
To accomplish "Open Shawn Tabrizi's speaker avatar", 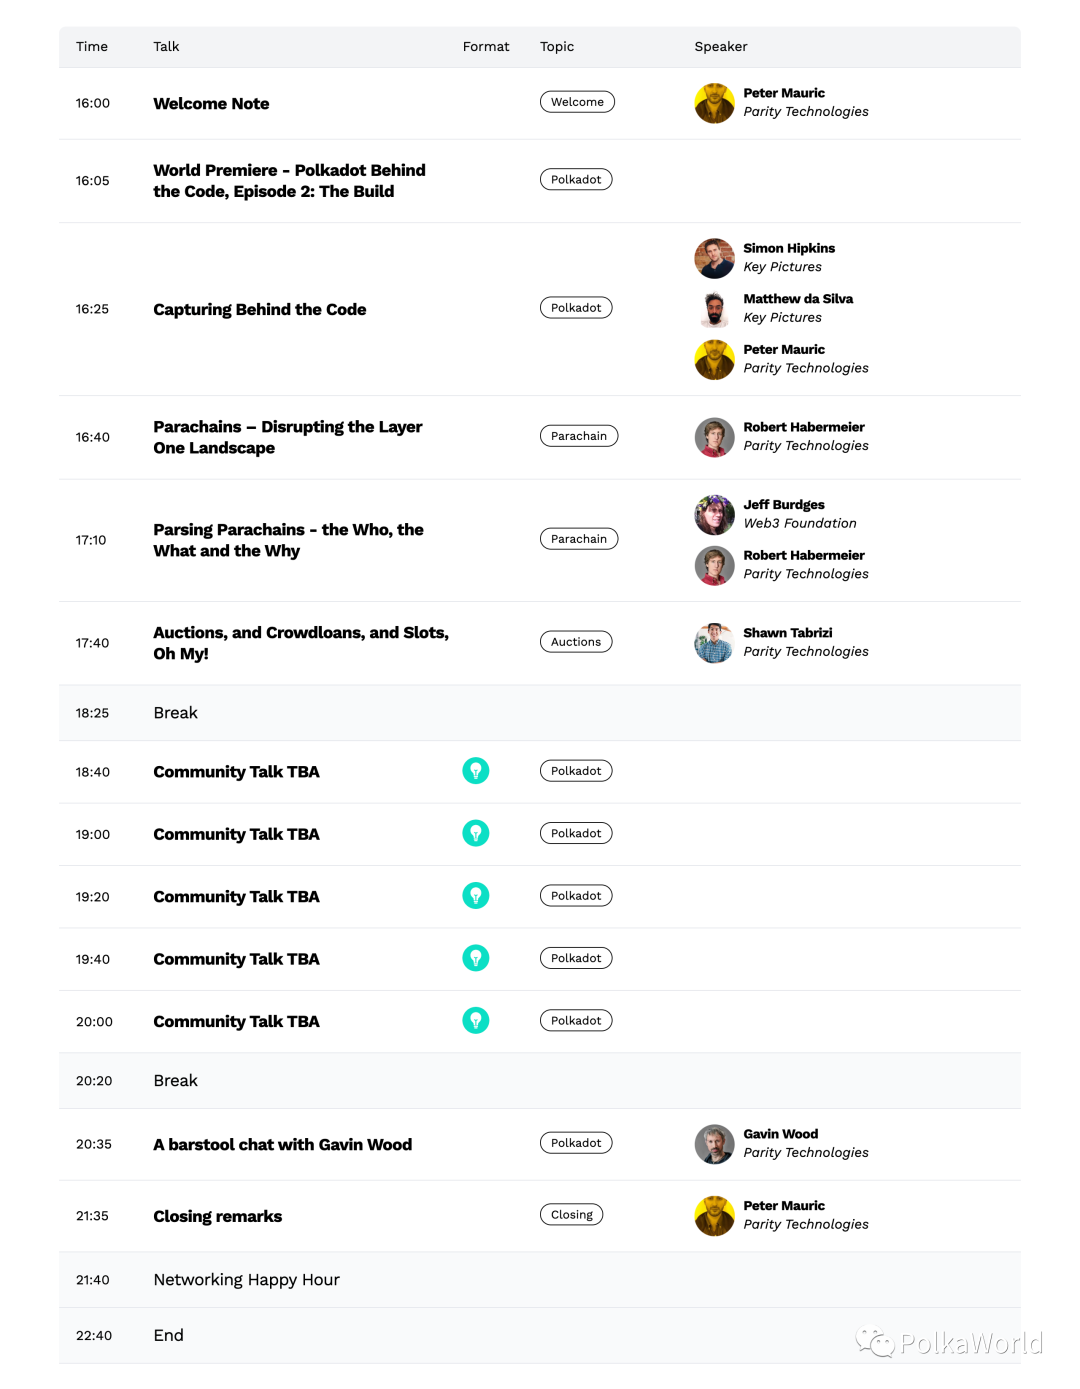I will [715, 643].
